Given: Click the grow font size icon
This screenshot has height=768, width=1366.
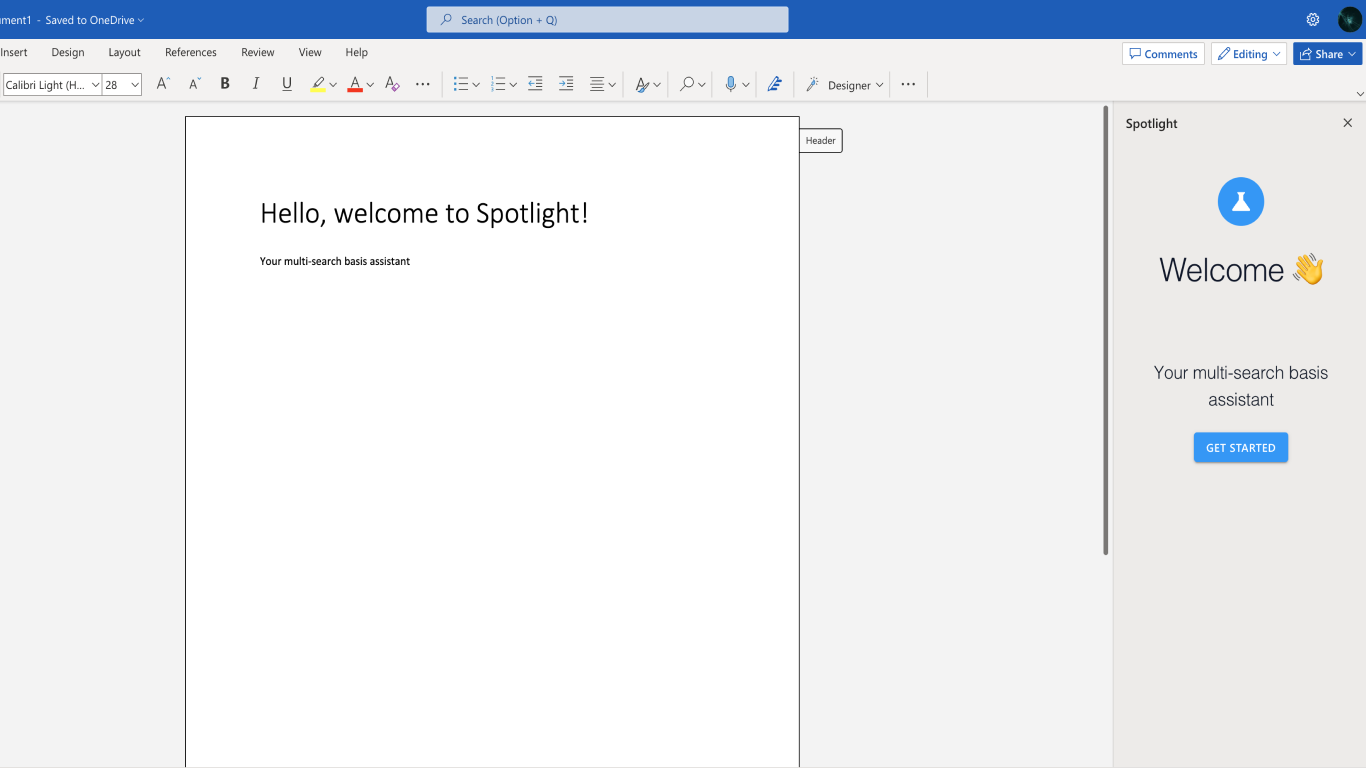Looking at the screenshot, I should click(163, 85).
